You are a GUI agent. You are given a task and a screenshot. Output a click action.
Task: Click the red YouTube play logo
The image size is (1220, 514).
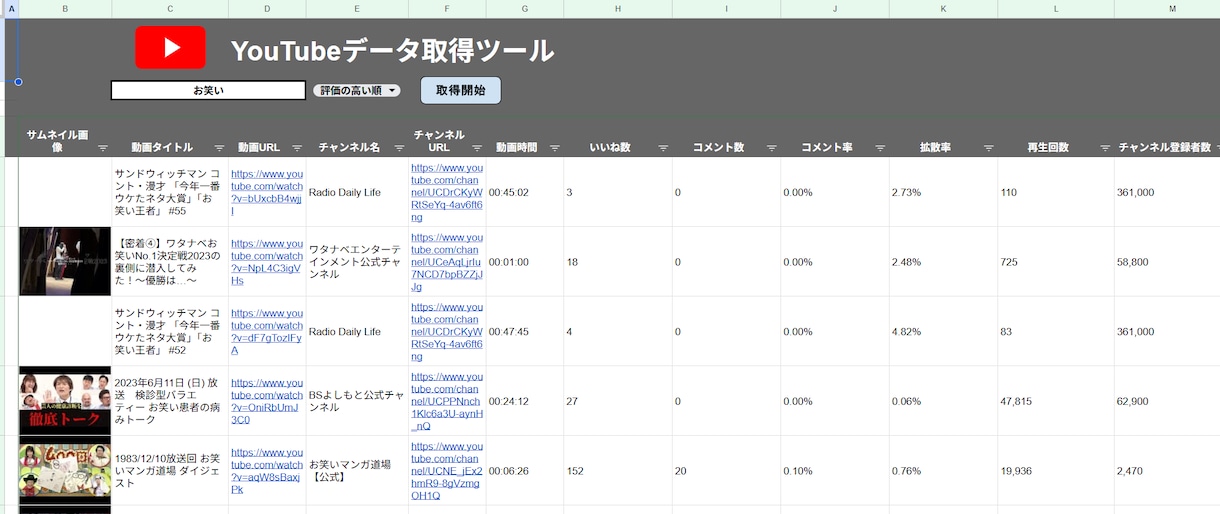[171, 47]
